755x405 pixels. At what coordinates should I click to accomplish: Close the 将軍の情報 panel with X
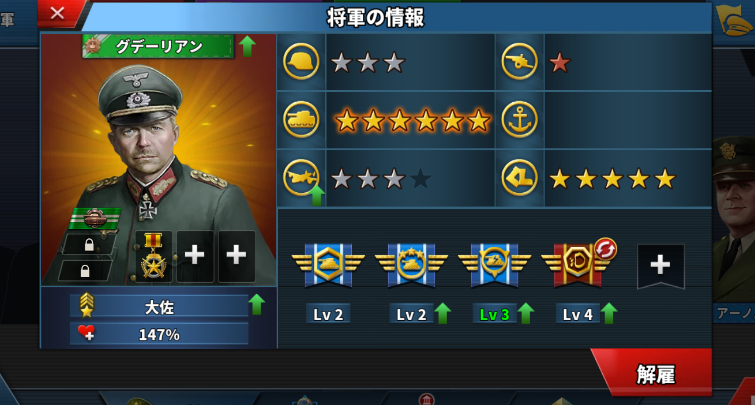pos(57,13)
